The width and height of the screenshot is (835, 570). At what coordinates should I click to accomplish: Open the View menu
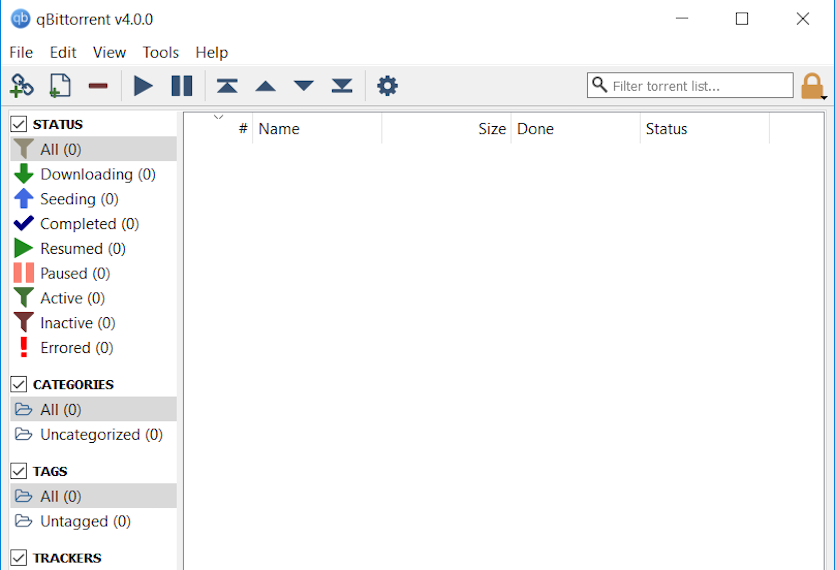pos(109,52)
